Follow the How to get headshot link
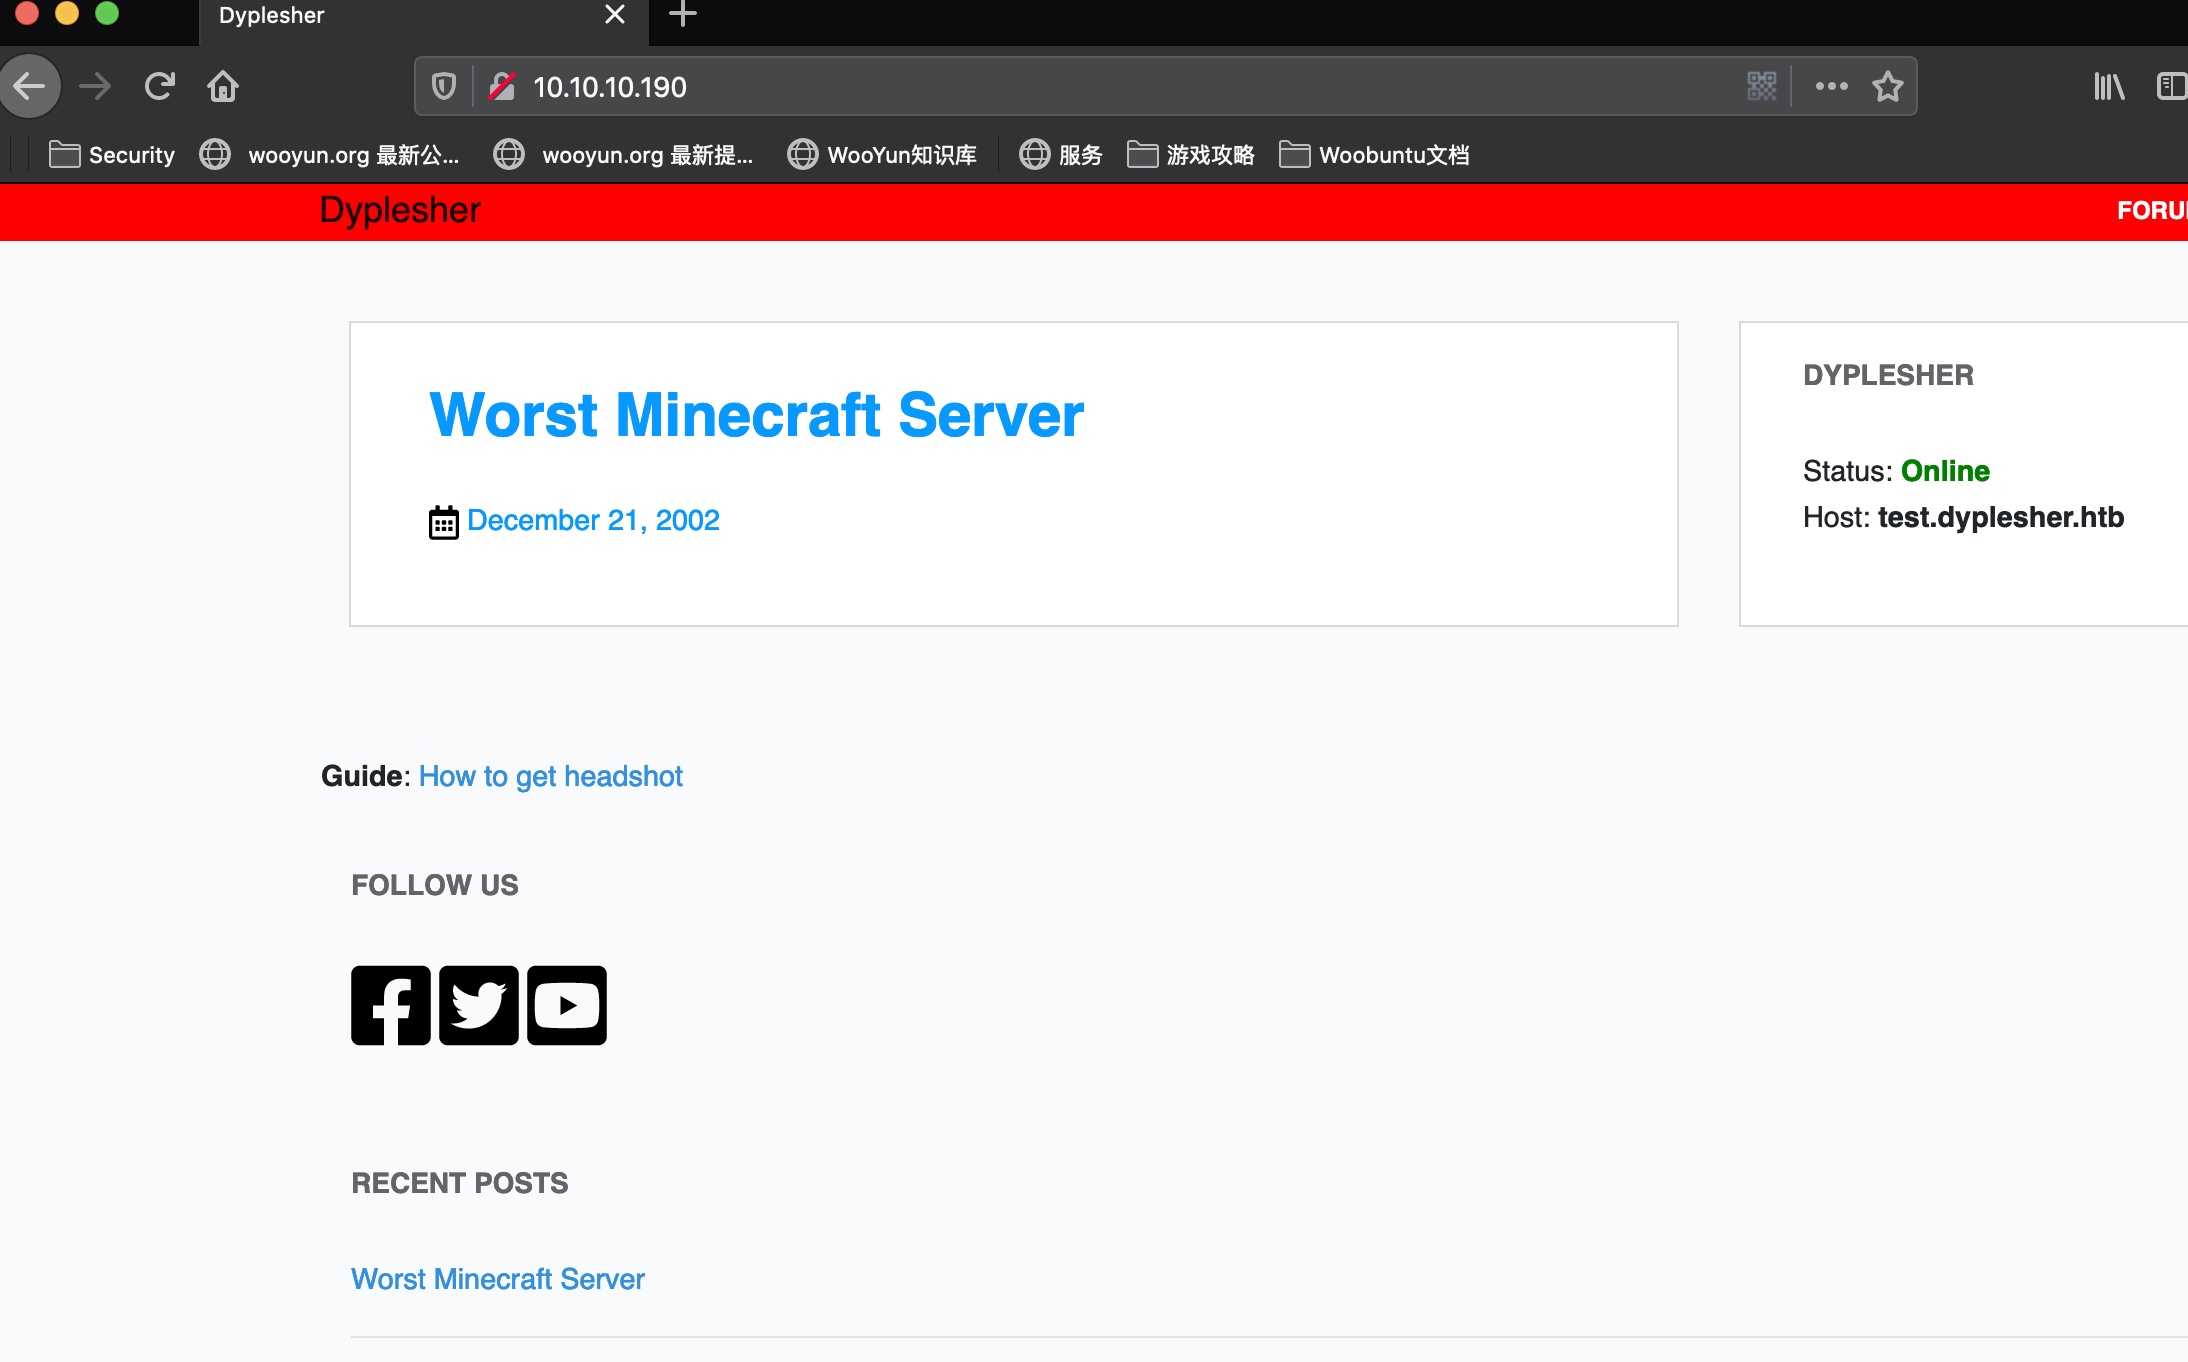This screenshot has height=1362, width=2188. coord(550,777)
